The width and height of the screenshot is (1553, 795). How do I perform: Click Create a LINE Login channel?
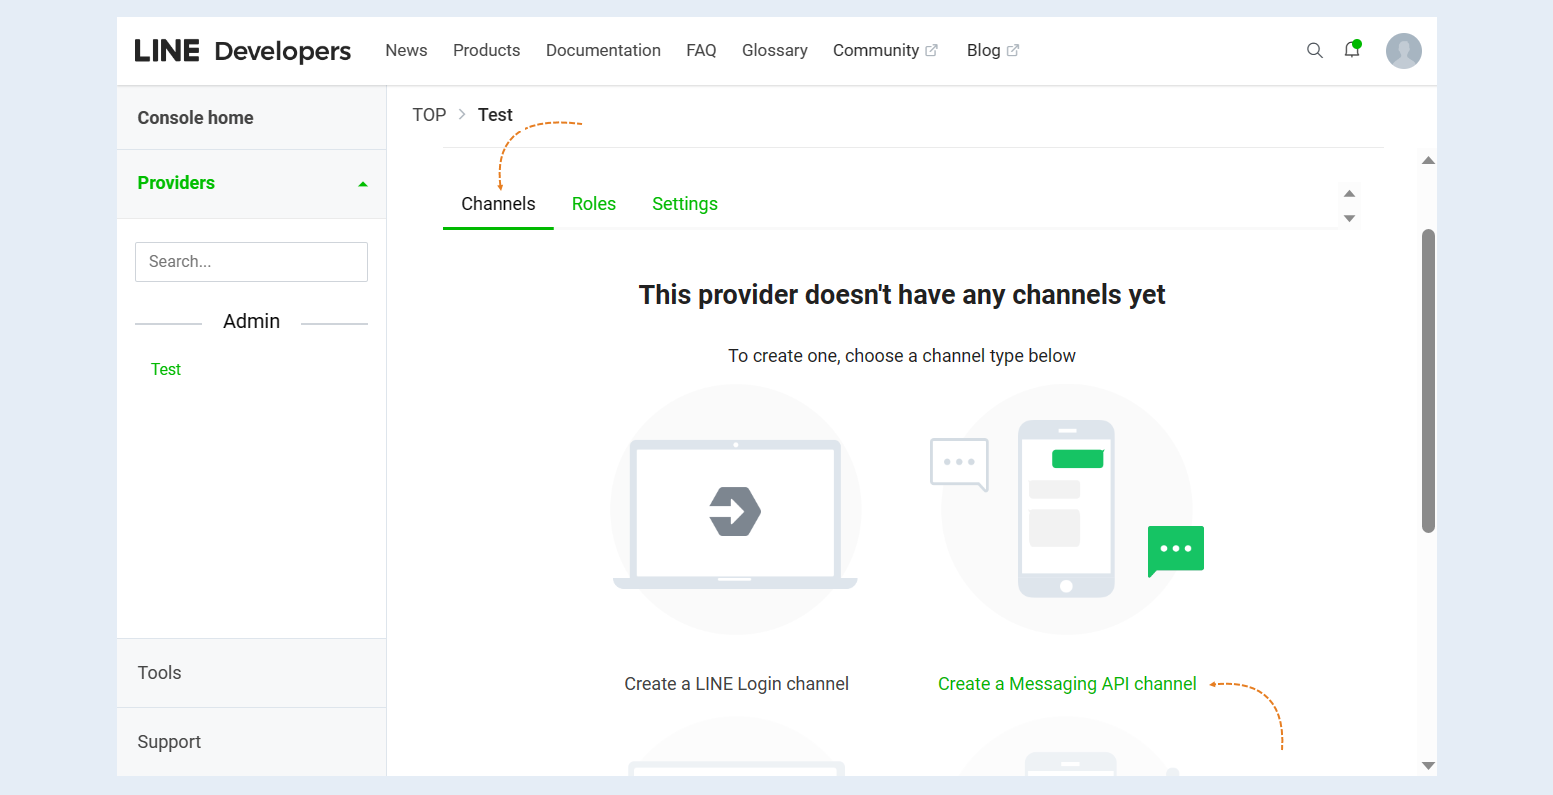(737, 684)
